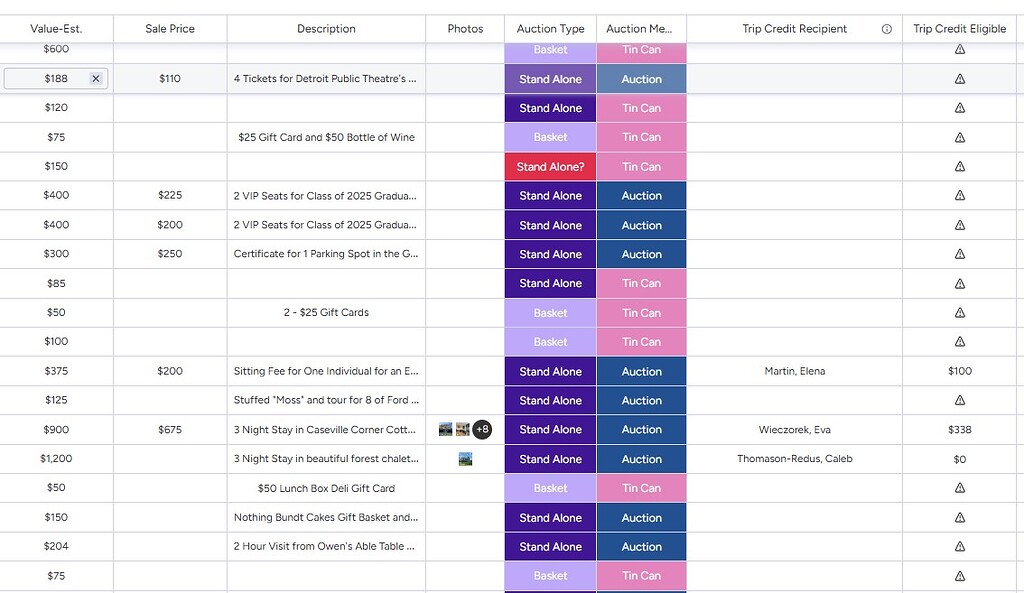The width and height of the screenshot is (1024, 593).
Task: Select the Photos column header
Action: pyautogui.click(x=464, y=28)
